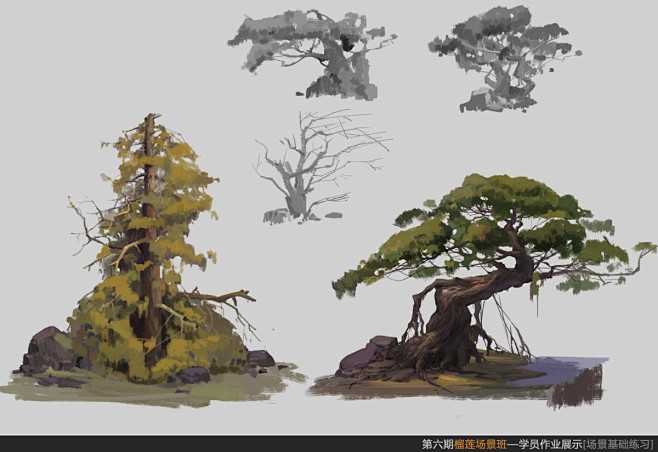Image resolution: width=658 pixels, height=452 pixels.
Task: Click the grayscale tree study with wide flat canopy
Action: (x=311, y=55)
